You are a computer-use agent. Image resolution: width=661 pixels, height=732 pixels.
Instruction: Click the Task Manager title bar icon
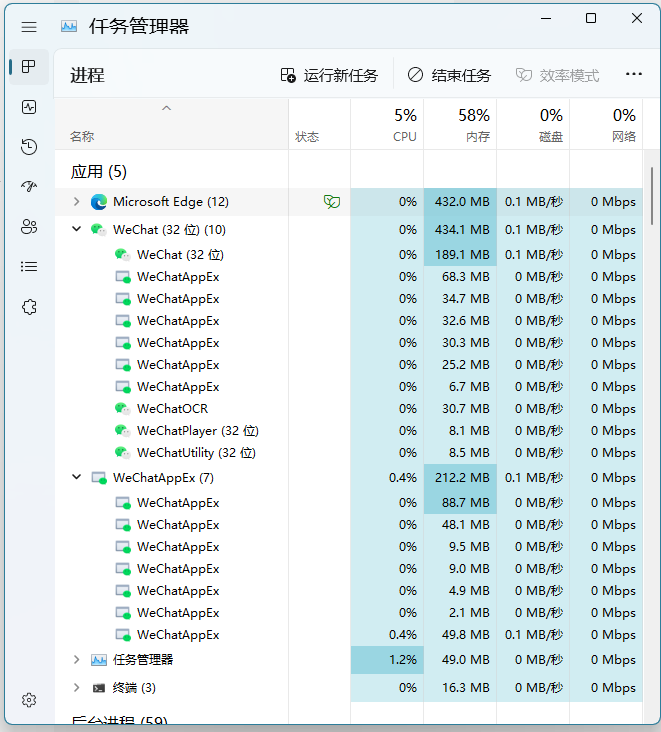pos(69,26)
